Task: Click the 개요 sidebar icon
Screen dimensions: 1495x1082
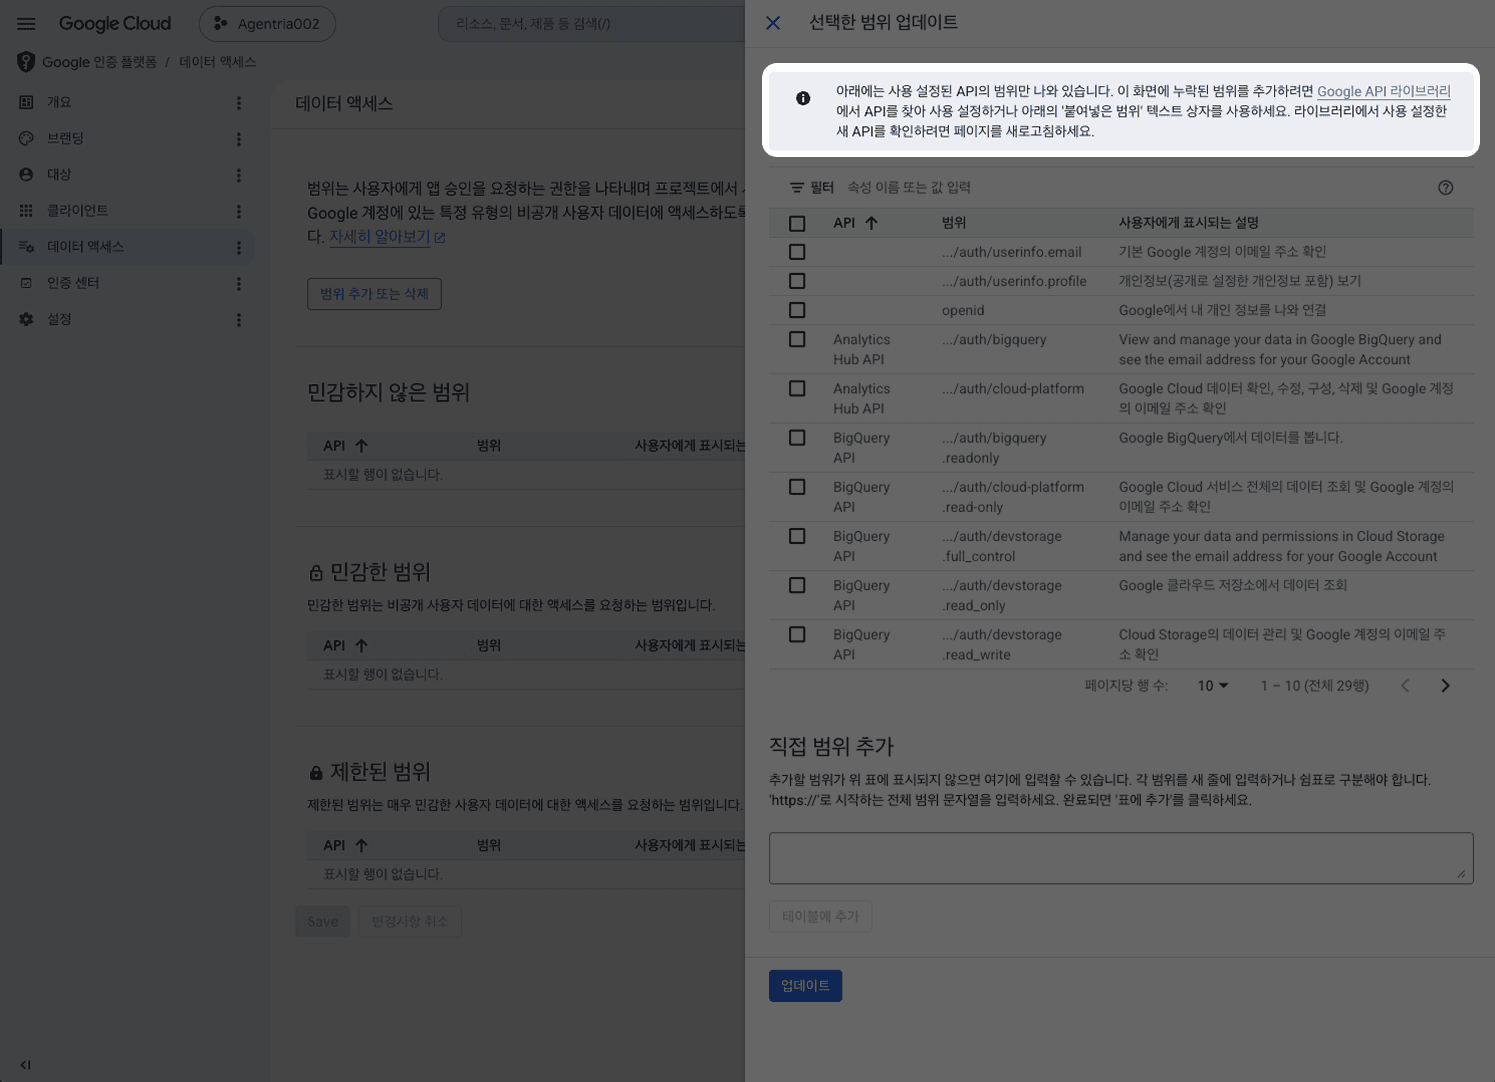Action: pyautogui.click(x=26, y=102)
